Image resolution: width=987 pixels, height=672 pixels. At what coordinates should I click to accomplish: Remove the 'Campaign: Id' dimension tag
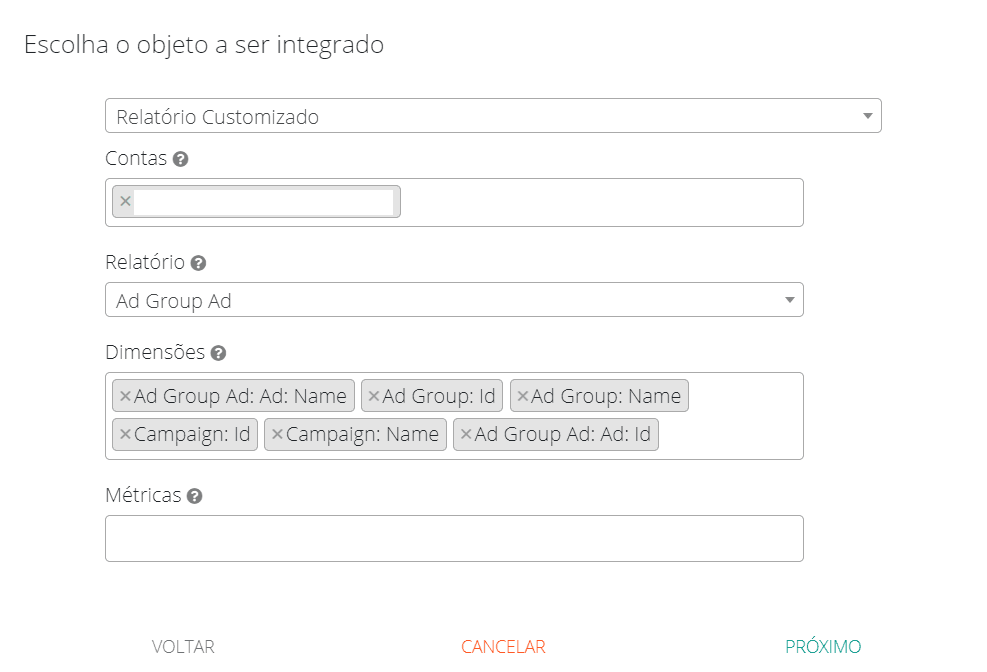pyautogui.click(x=125, y=435)
